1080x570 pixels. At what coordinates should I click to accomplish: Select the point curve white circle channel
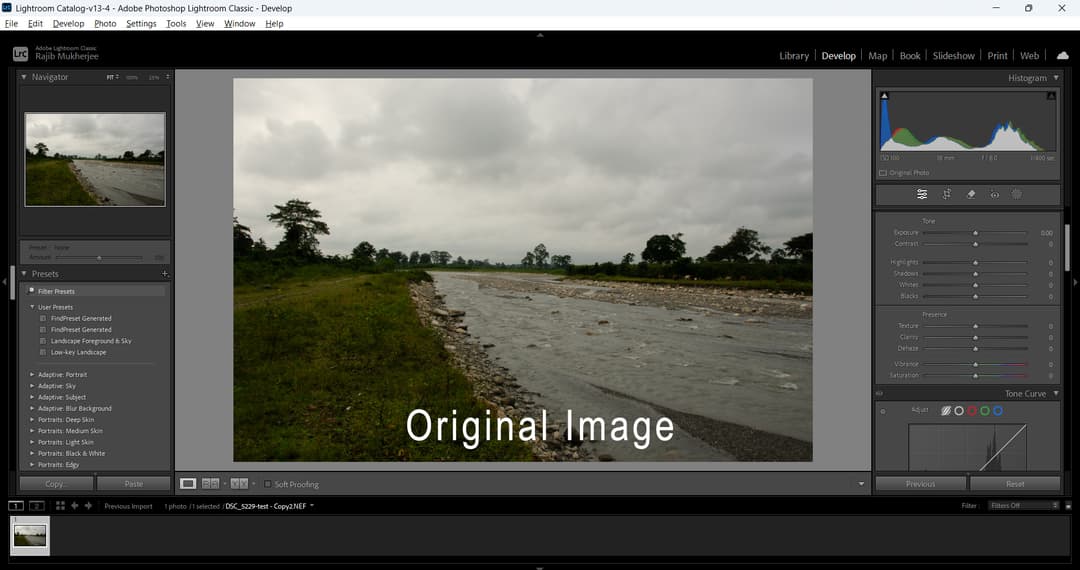coord(959,411)
